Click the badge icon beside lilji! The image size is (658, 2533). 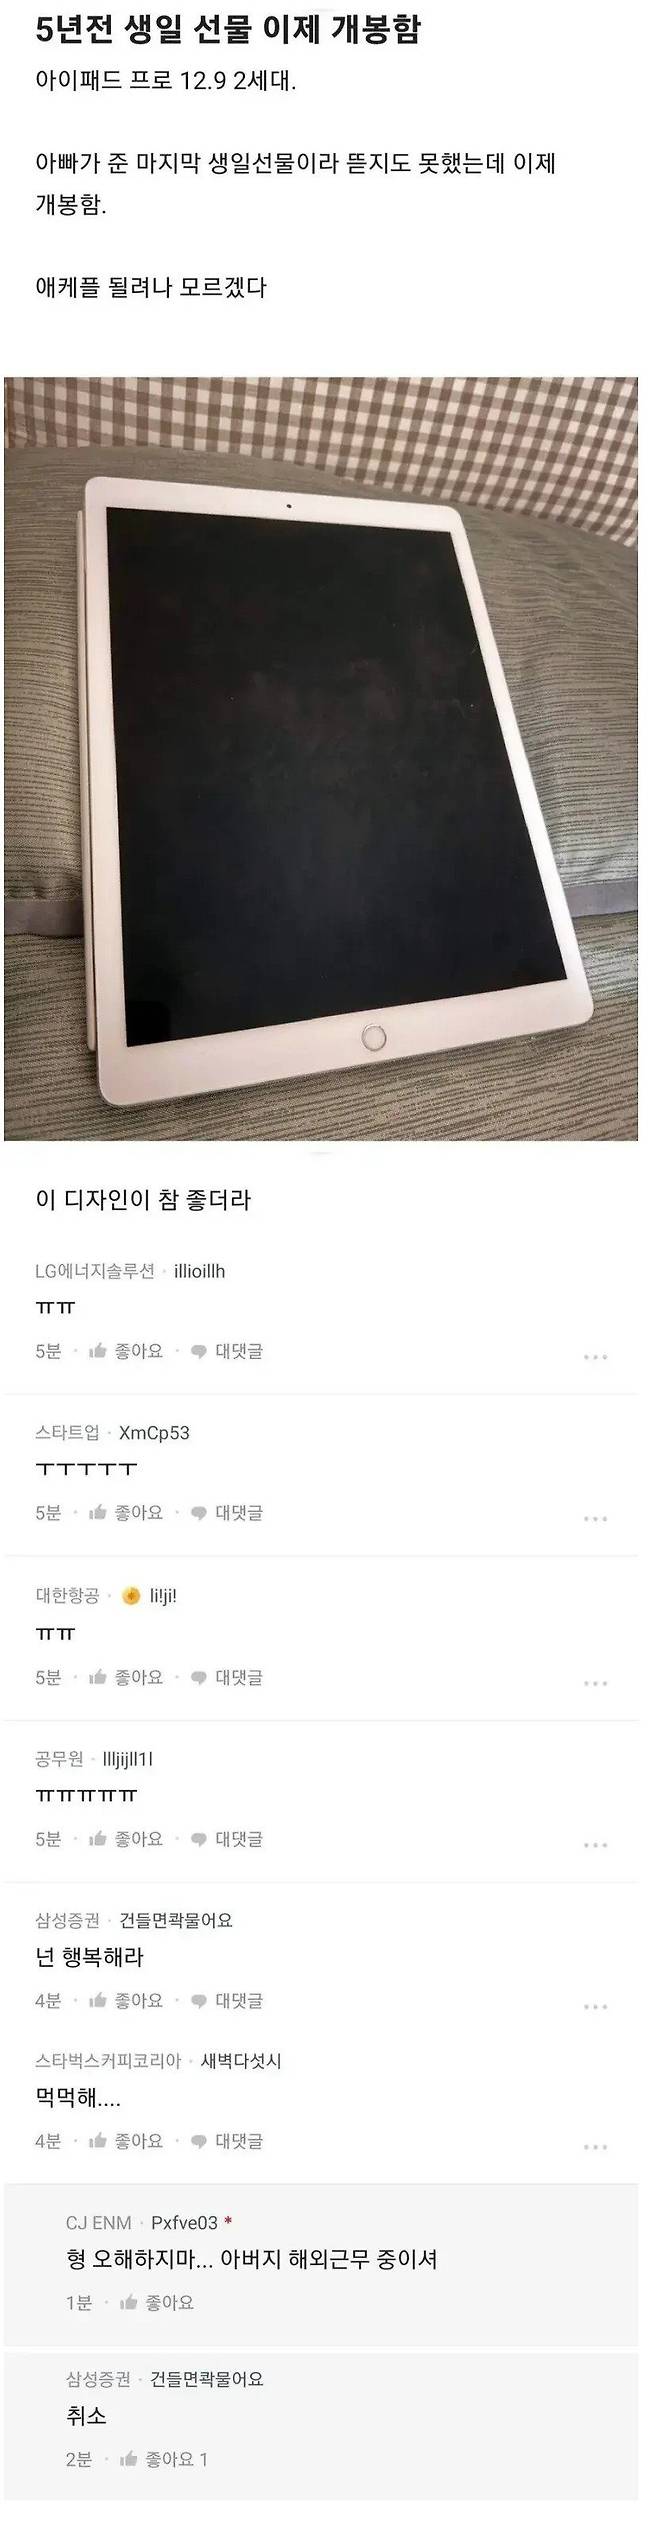pyautogui.click(x=131, y=1596)
